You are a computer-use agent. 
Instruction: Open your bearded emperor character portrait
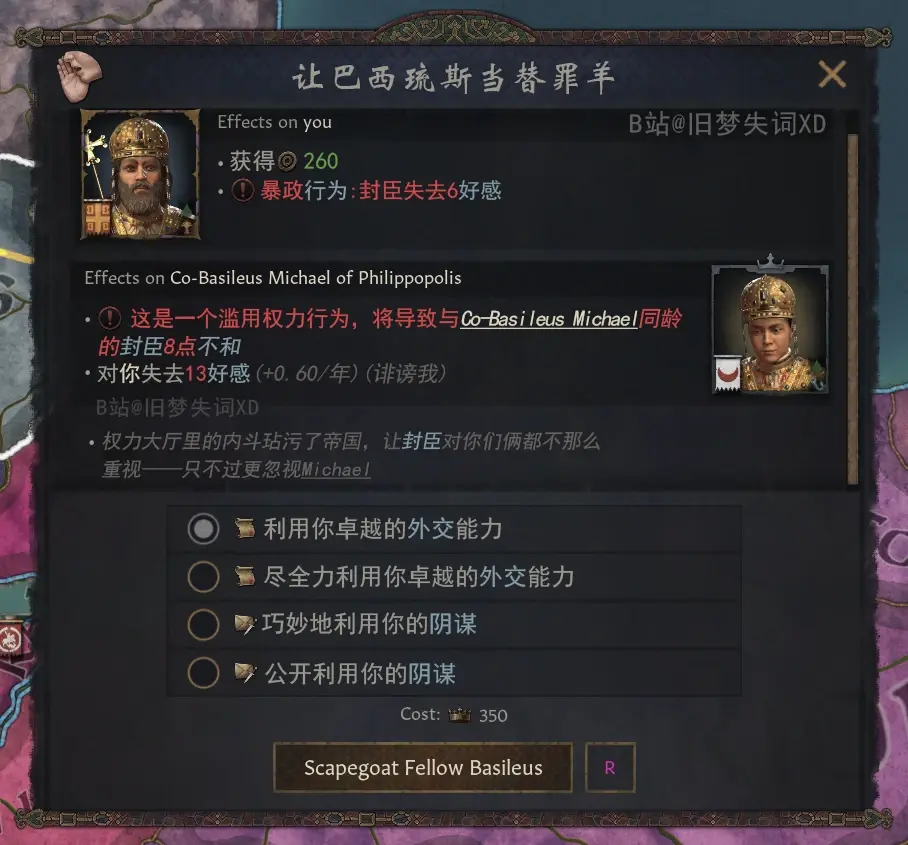coord(140,174)
